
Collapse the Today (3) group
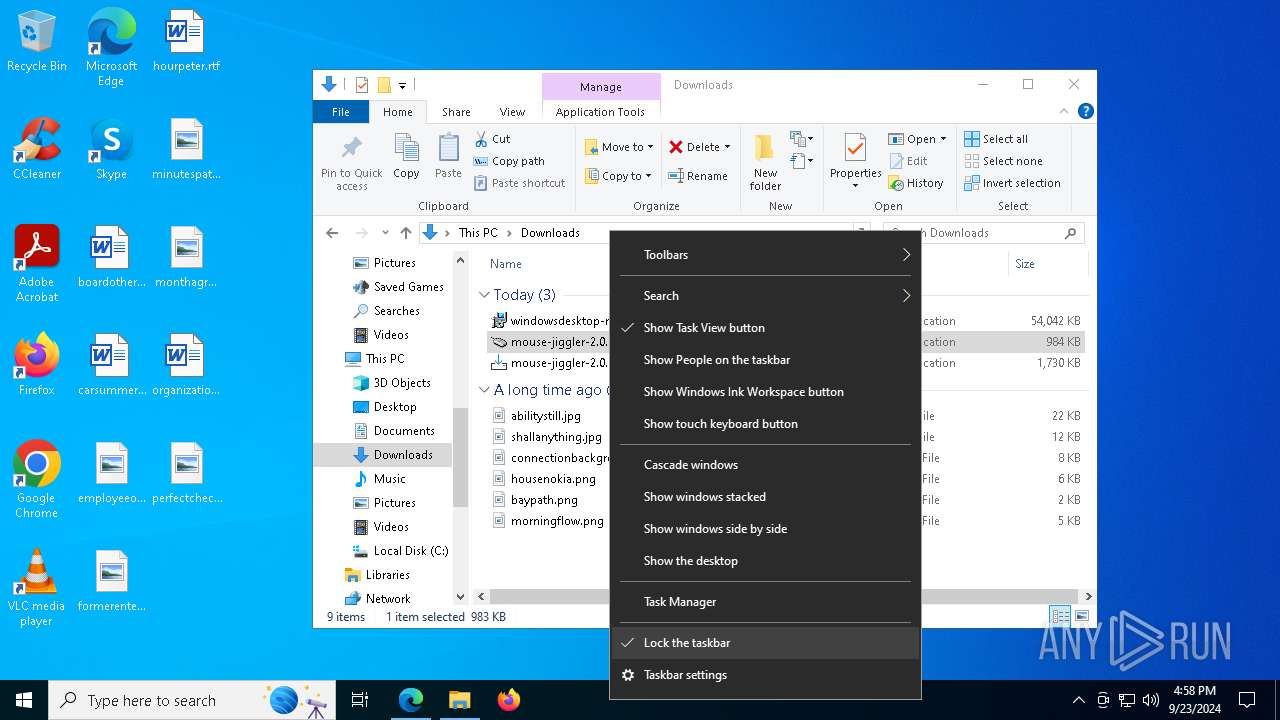coord(484,295)
